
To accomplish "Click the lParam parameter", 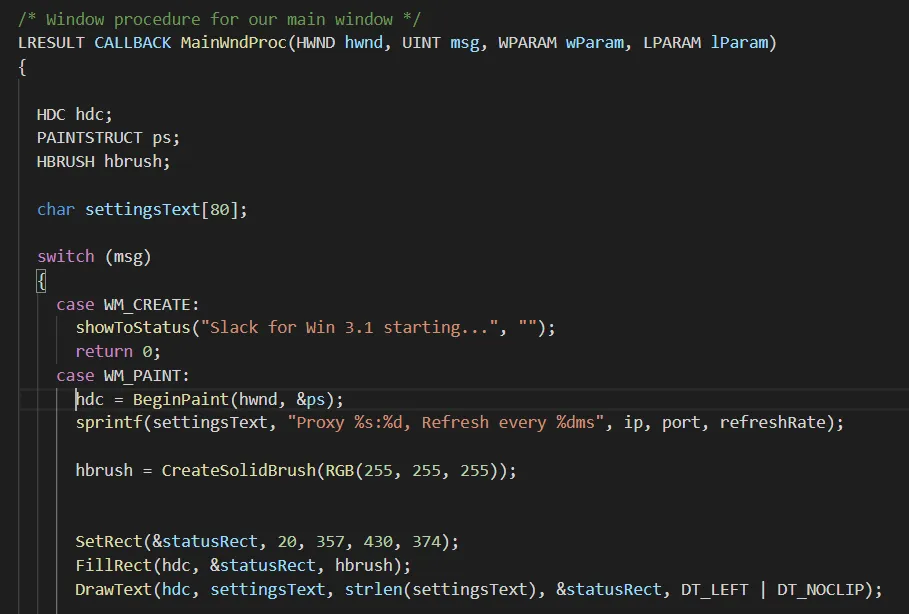I will pyautogui.click(x=738, y=42).
